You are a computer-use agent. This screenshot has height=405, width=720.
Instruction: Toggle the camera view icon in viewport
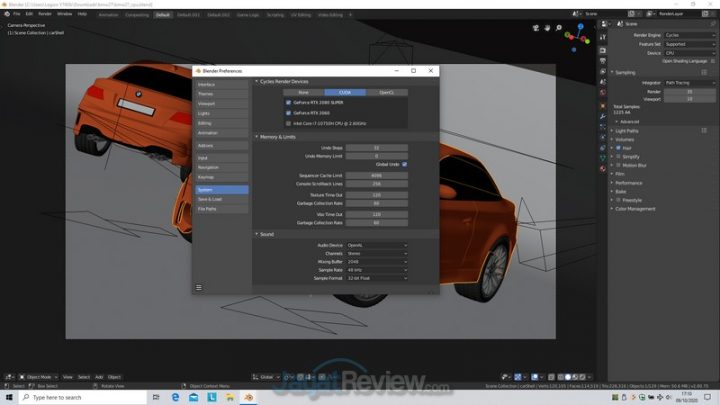[x=535, y=28]
